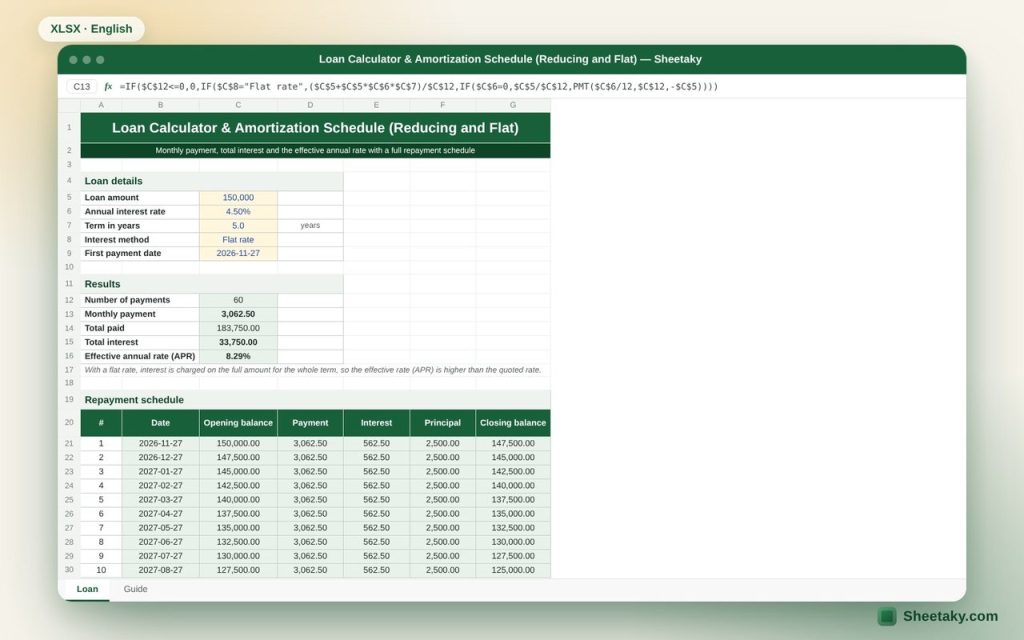
Task: Click the years unit label
Action: 310,225
